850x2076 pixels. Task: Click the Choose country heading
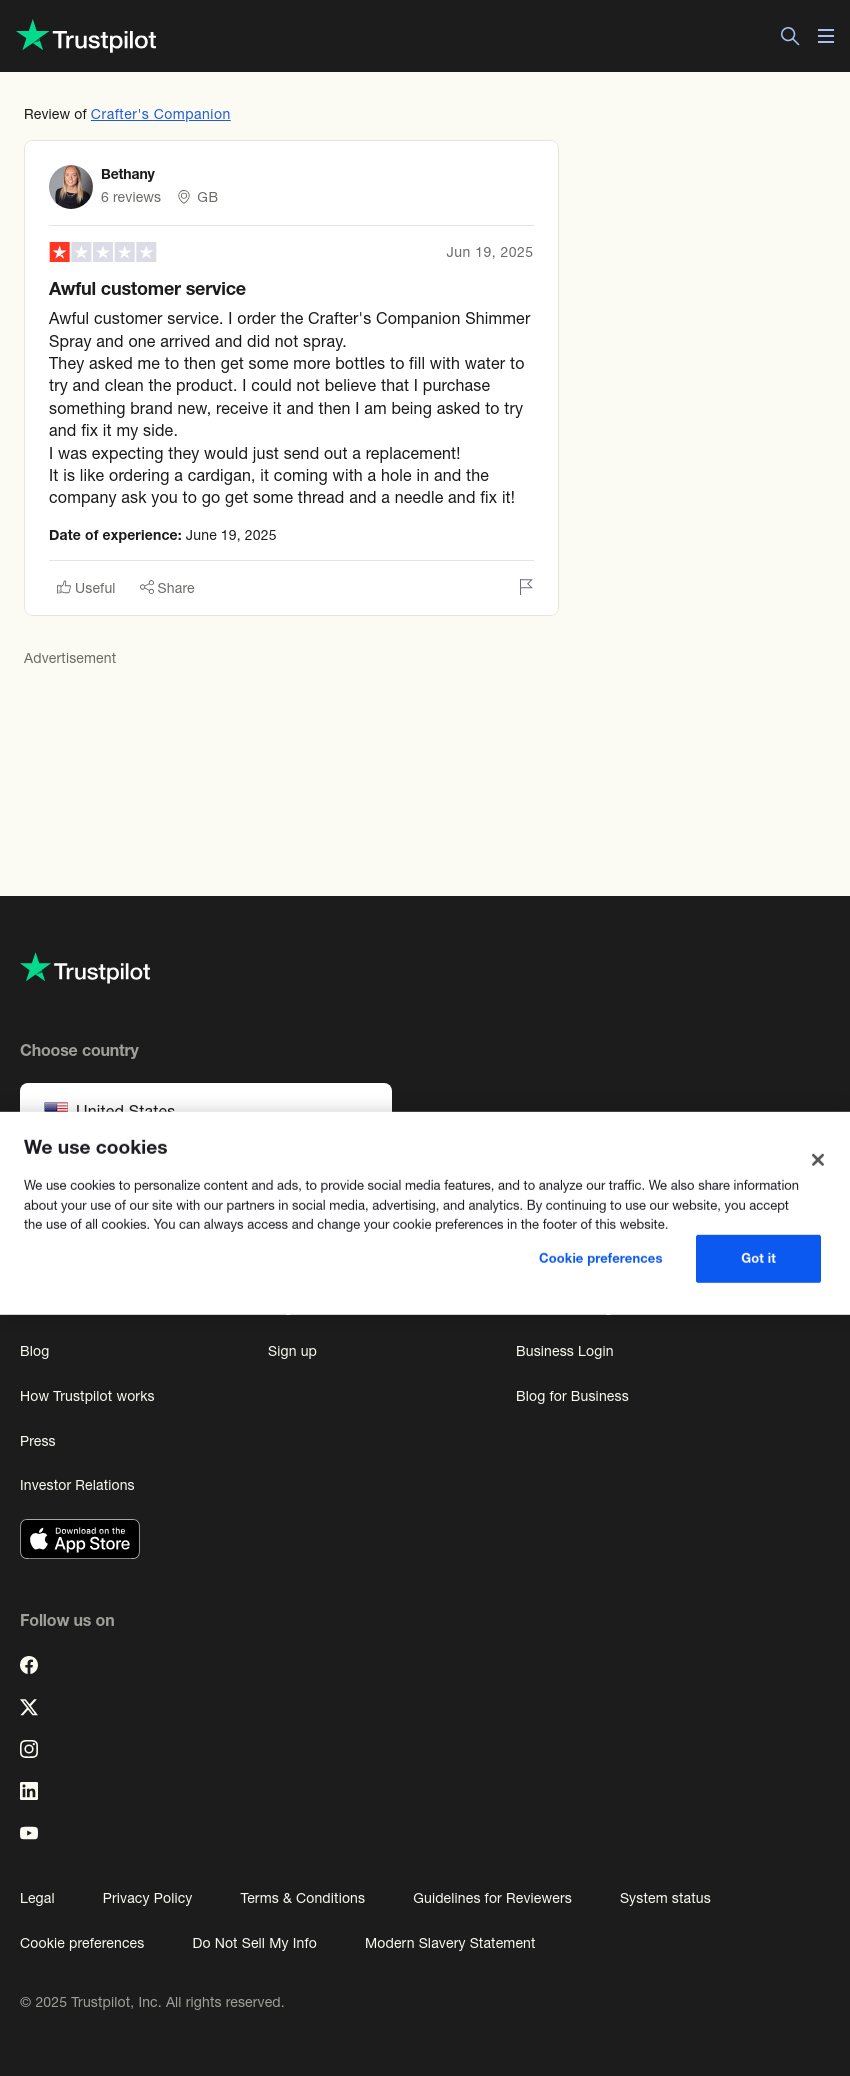79,1050
